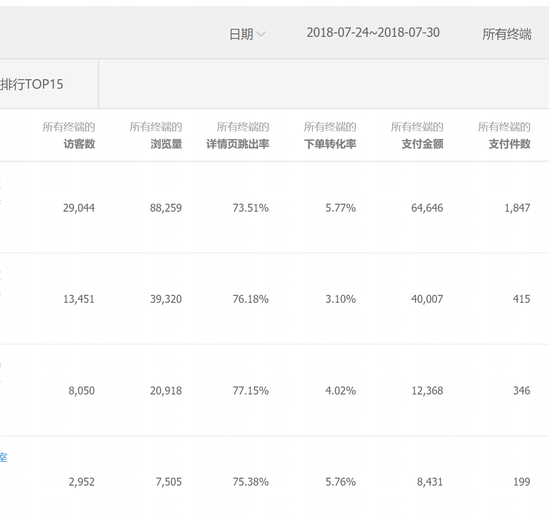
Task: Select visitor count 8,050
Action: tap(82, 390)
